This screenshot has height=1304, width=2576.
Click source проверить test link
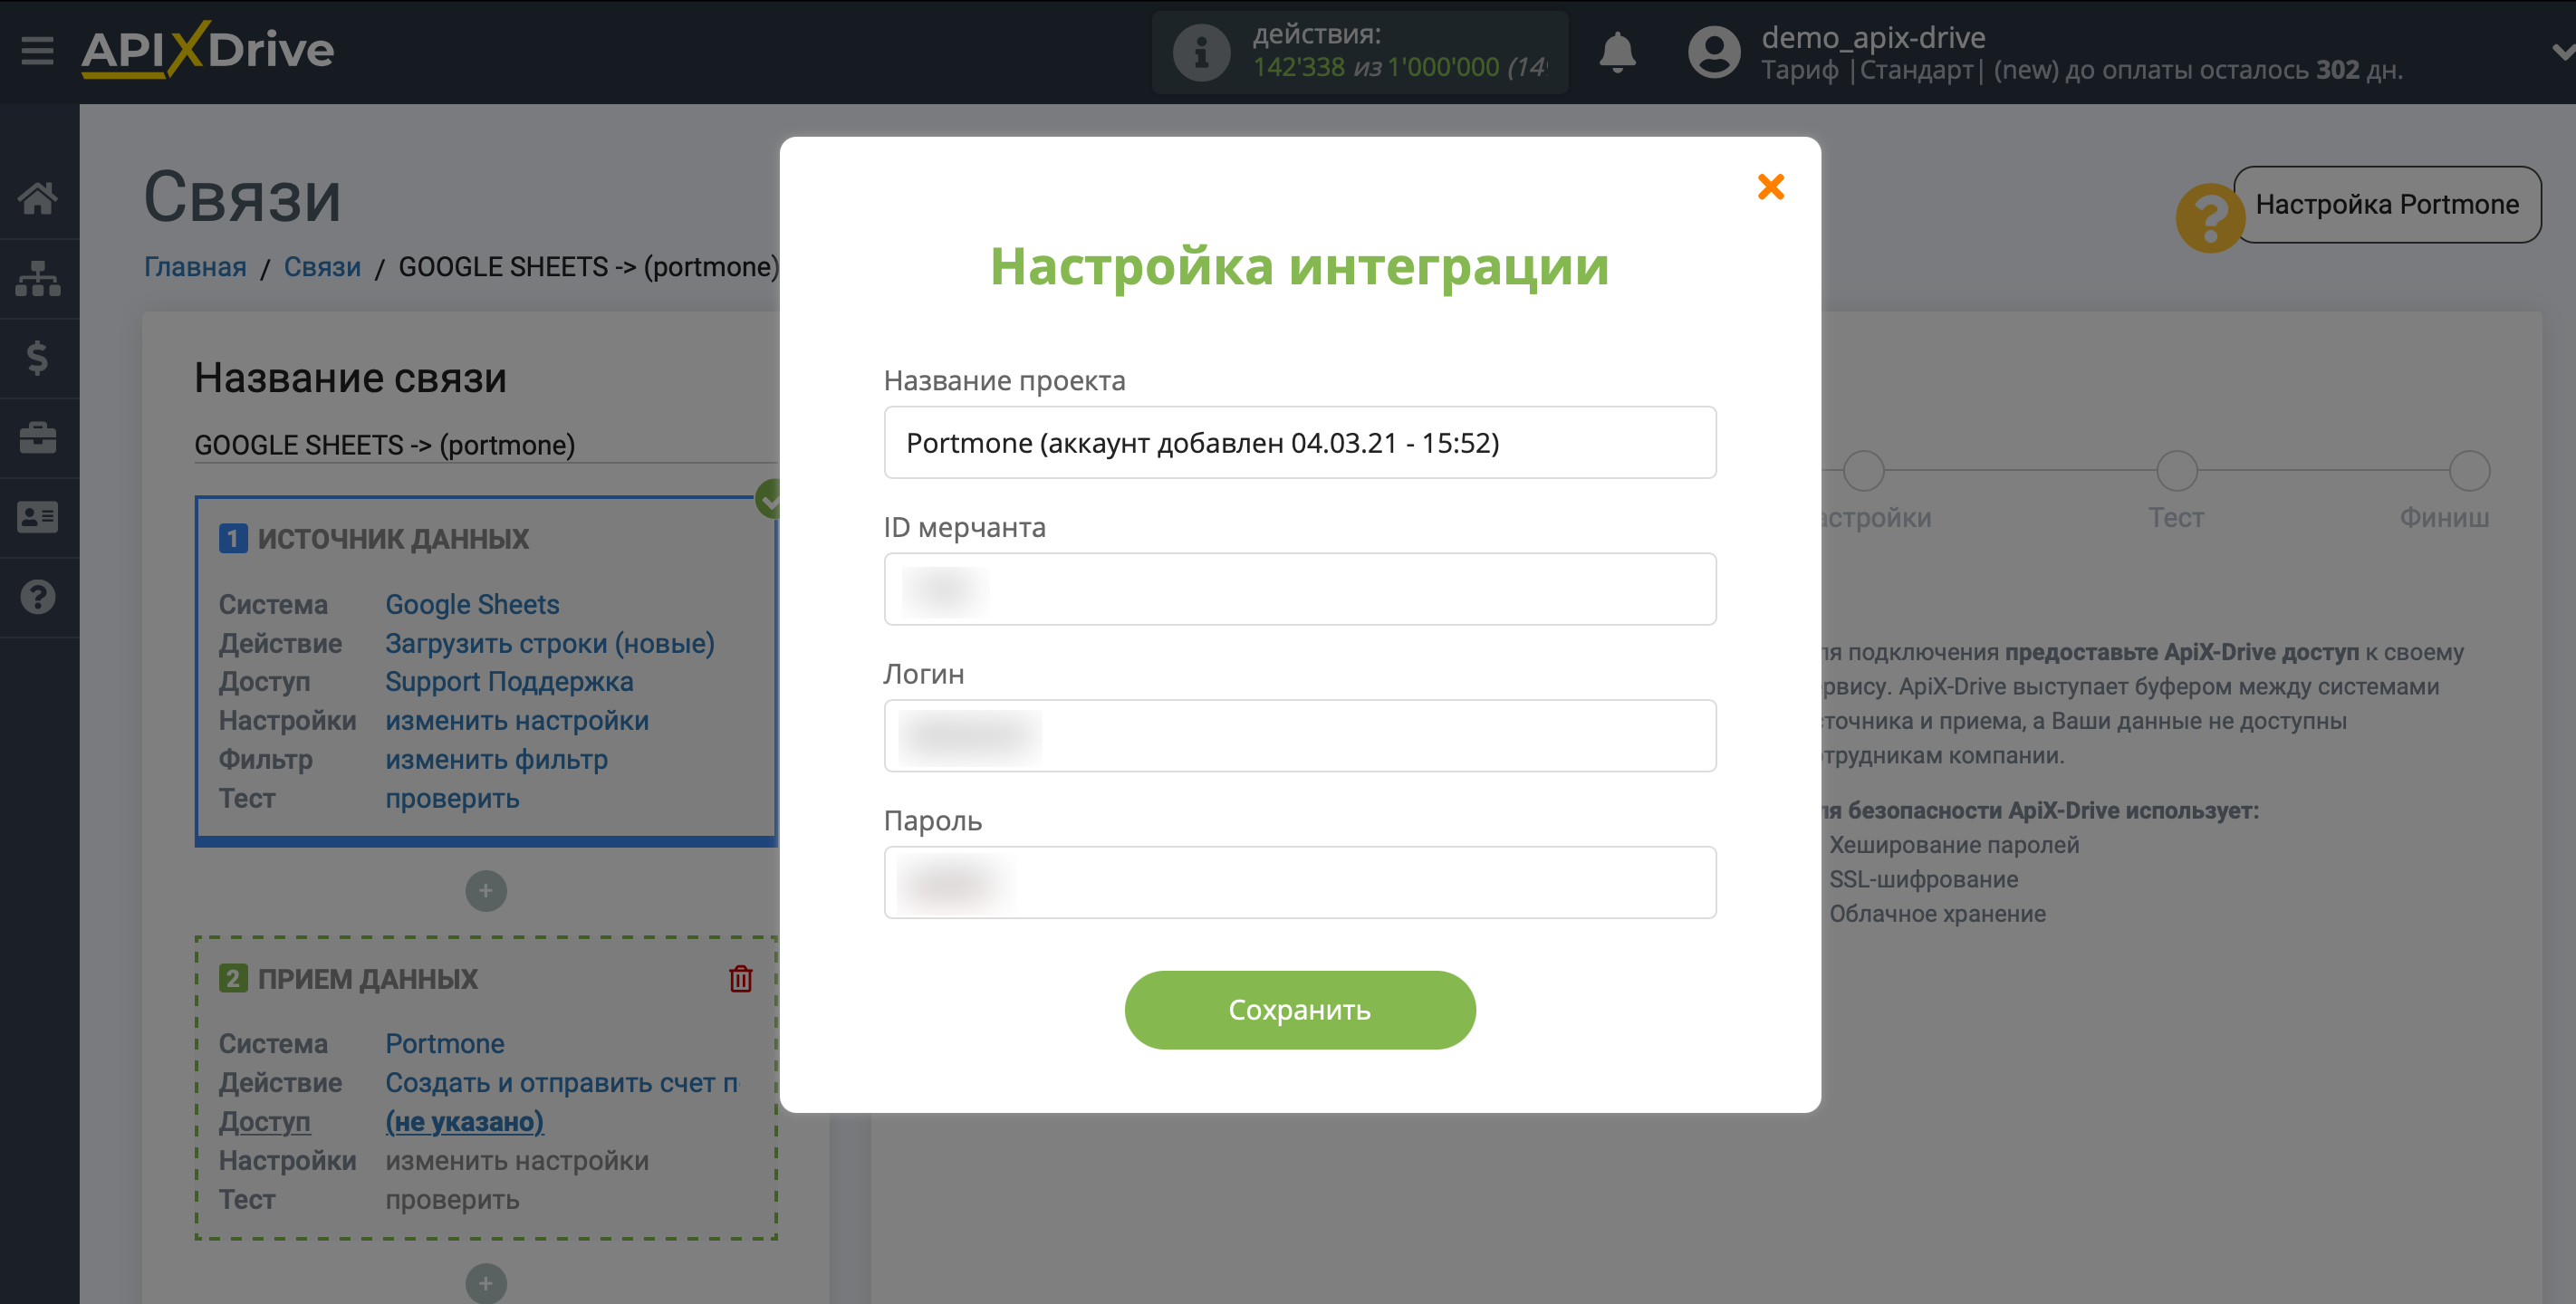tap(452, 798)
